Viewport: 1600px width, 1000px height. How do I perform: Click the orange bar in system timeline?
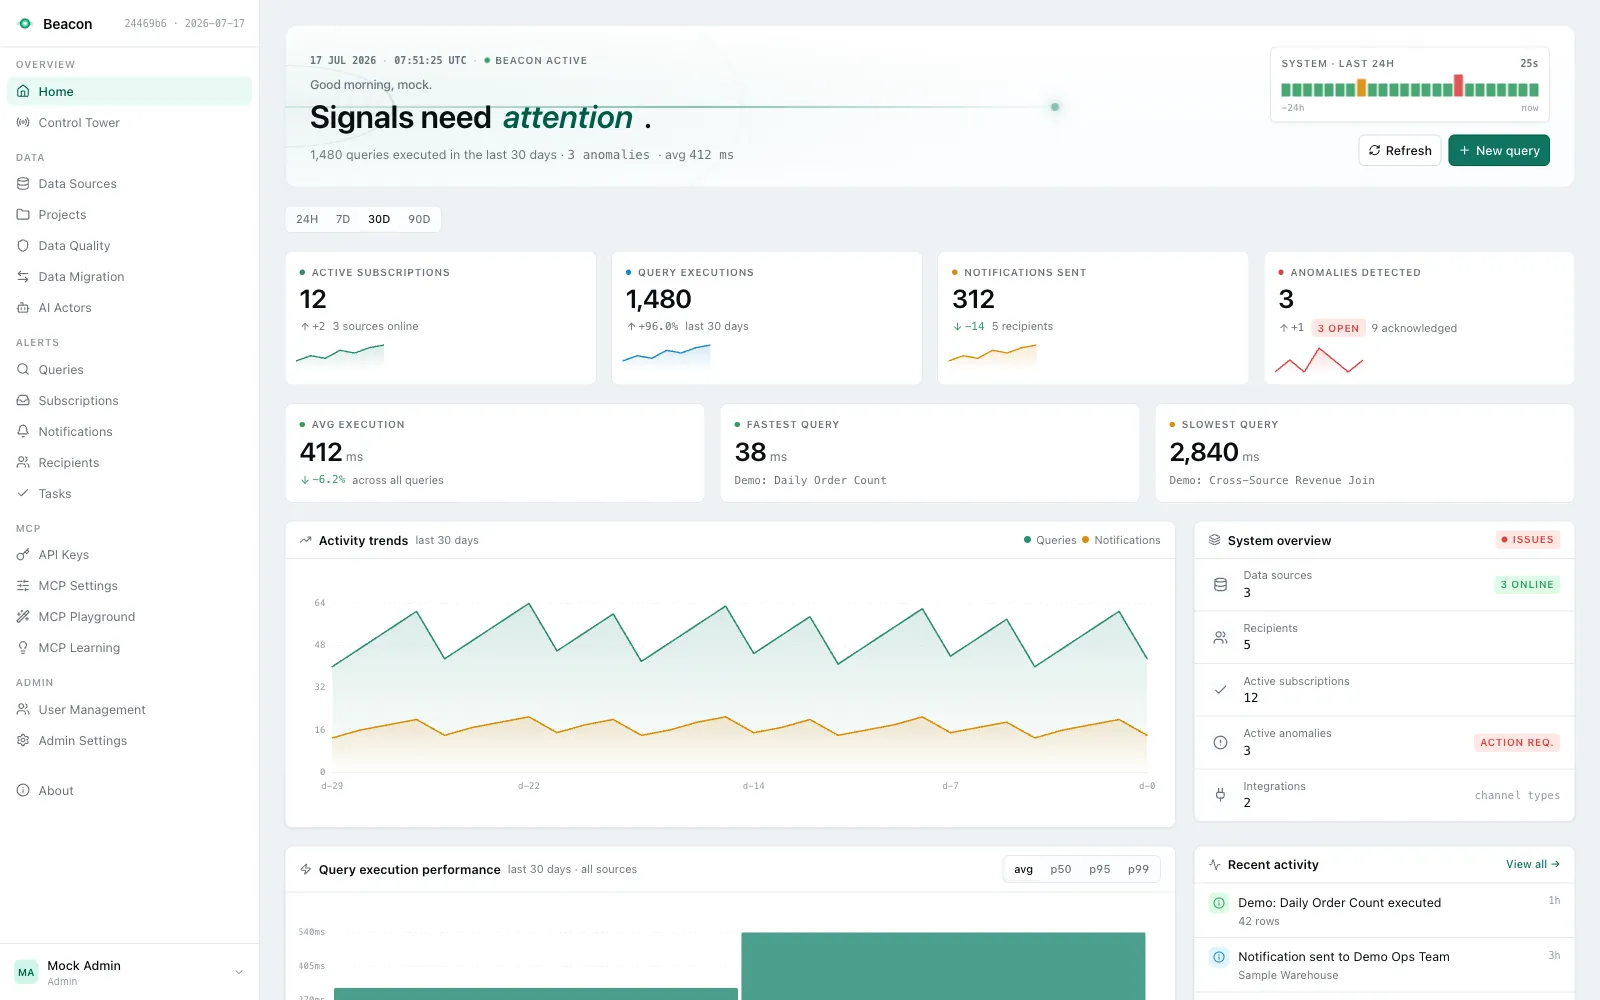[1362, 88]
